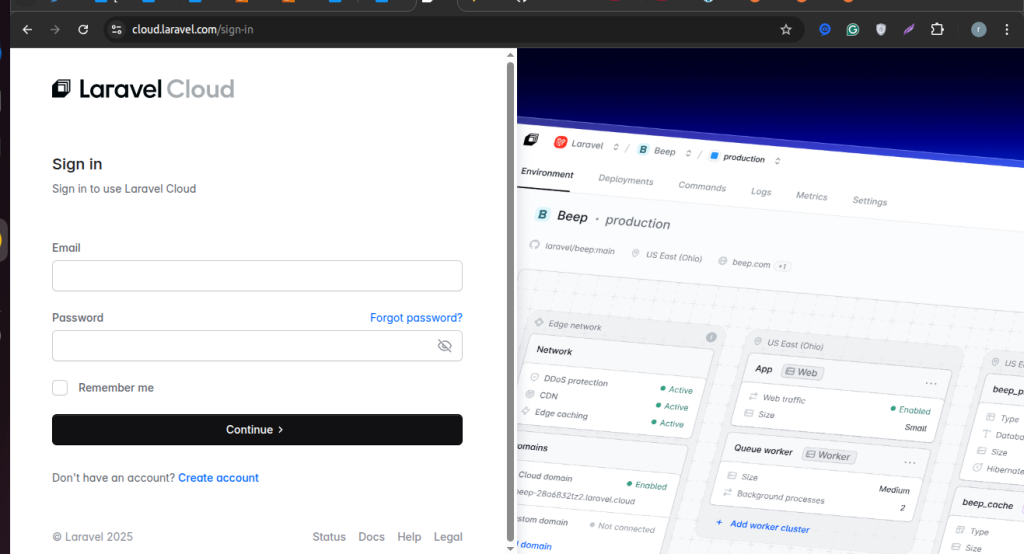Click the Edge network info icon

tap(711, 337)
